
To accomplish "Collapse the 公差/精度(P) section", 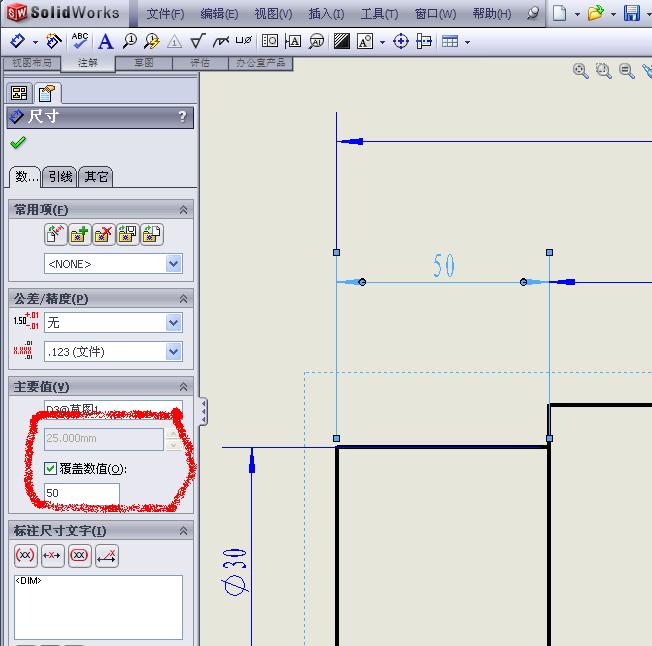I will (x=183, y=299).
